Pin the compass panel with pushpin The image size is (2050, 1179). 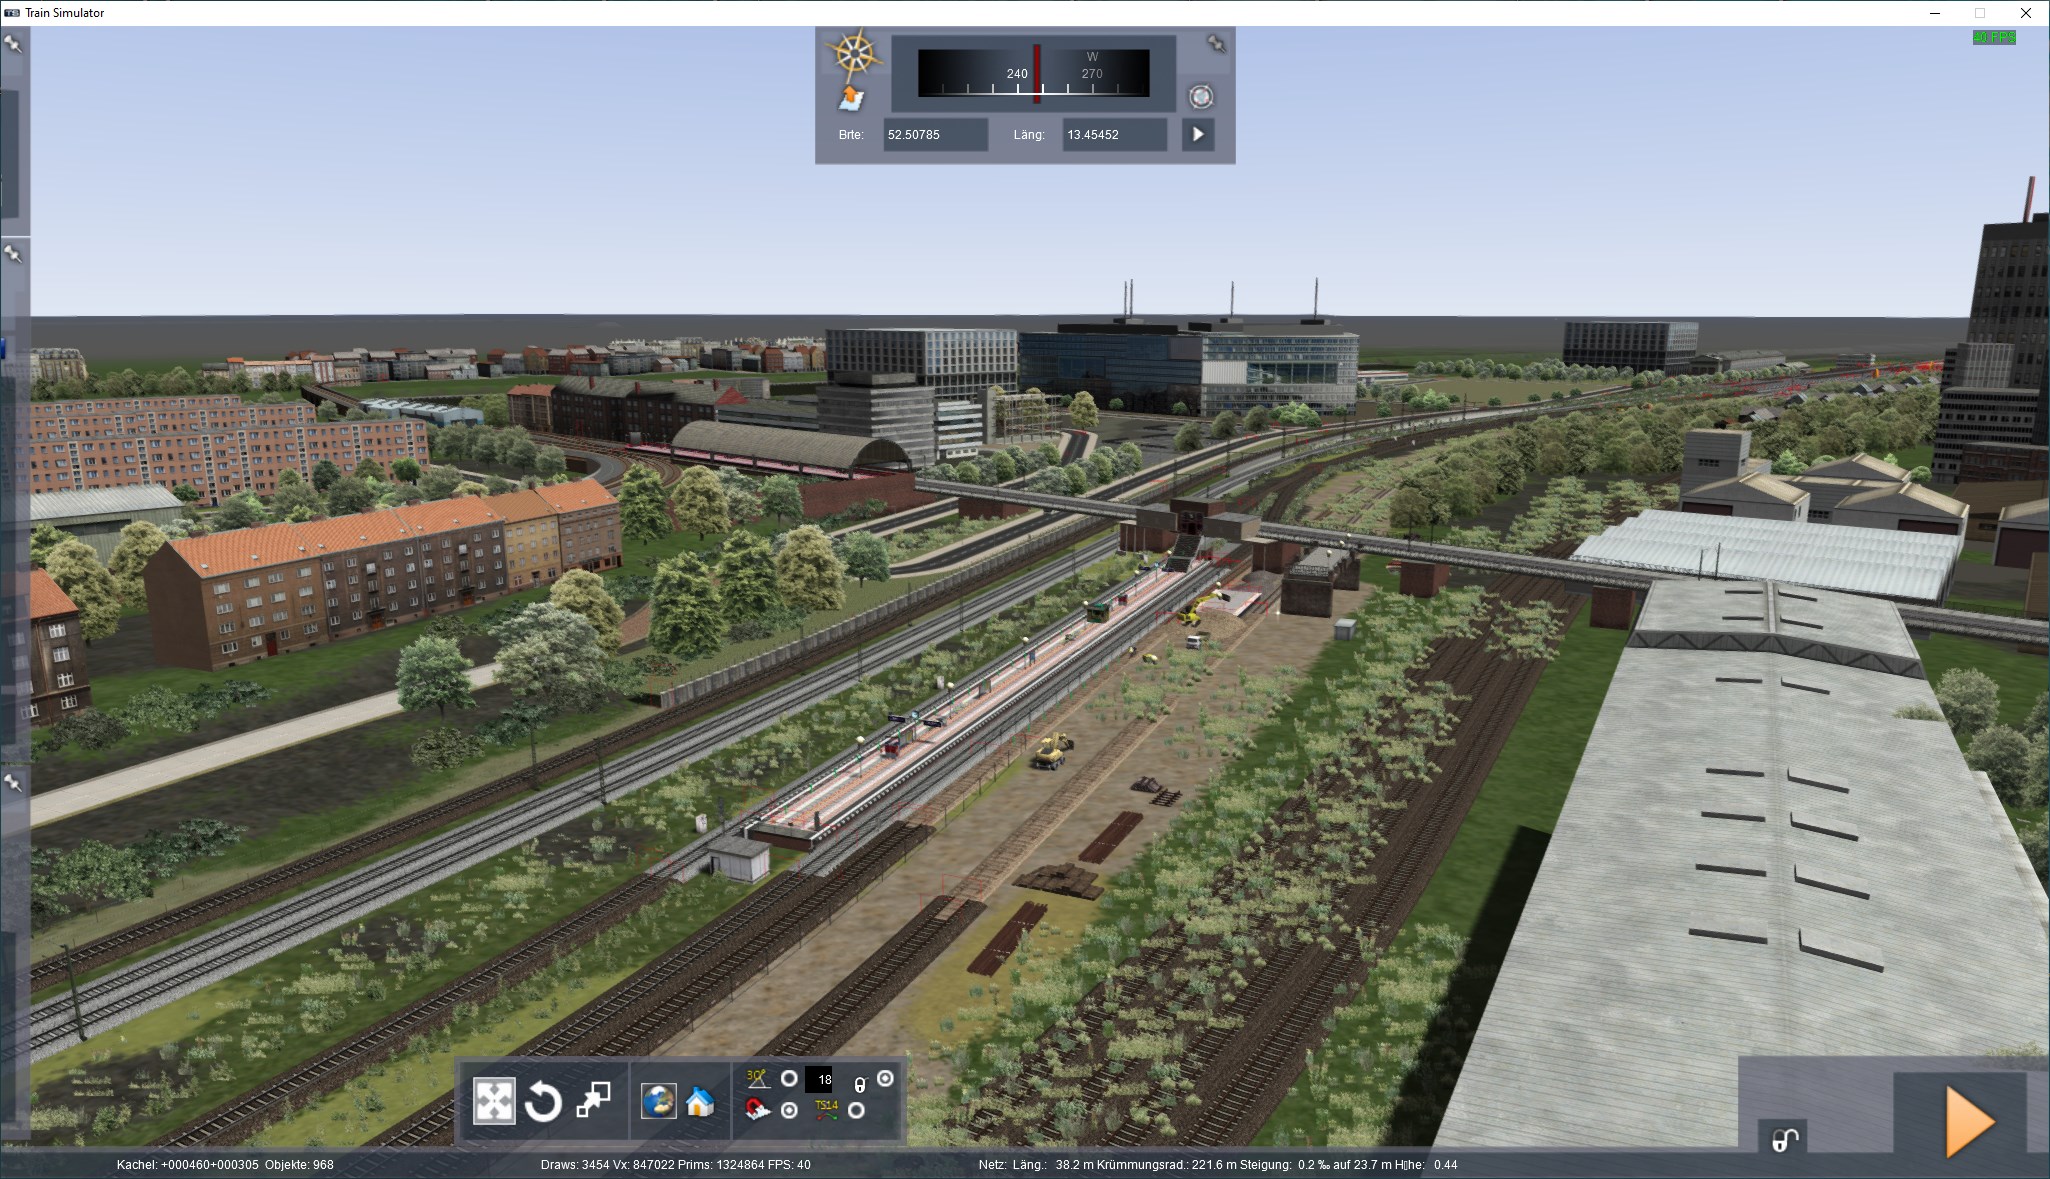(1215, 44)
